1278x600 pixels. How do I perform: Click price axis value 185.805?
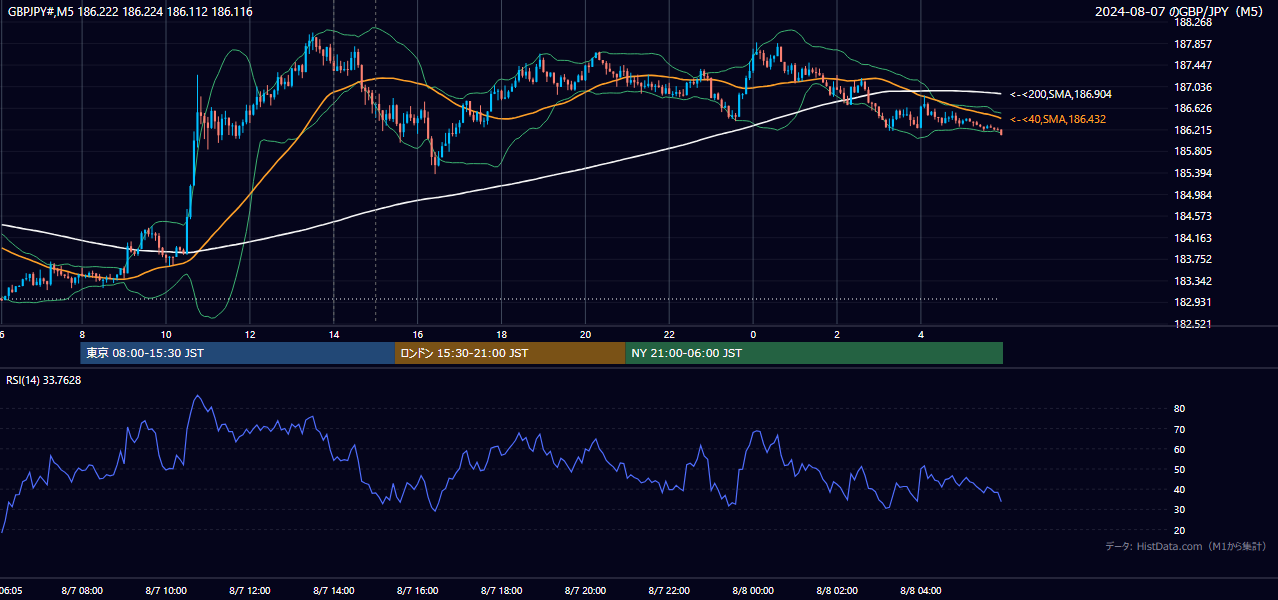point(1193,151)
